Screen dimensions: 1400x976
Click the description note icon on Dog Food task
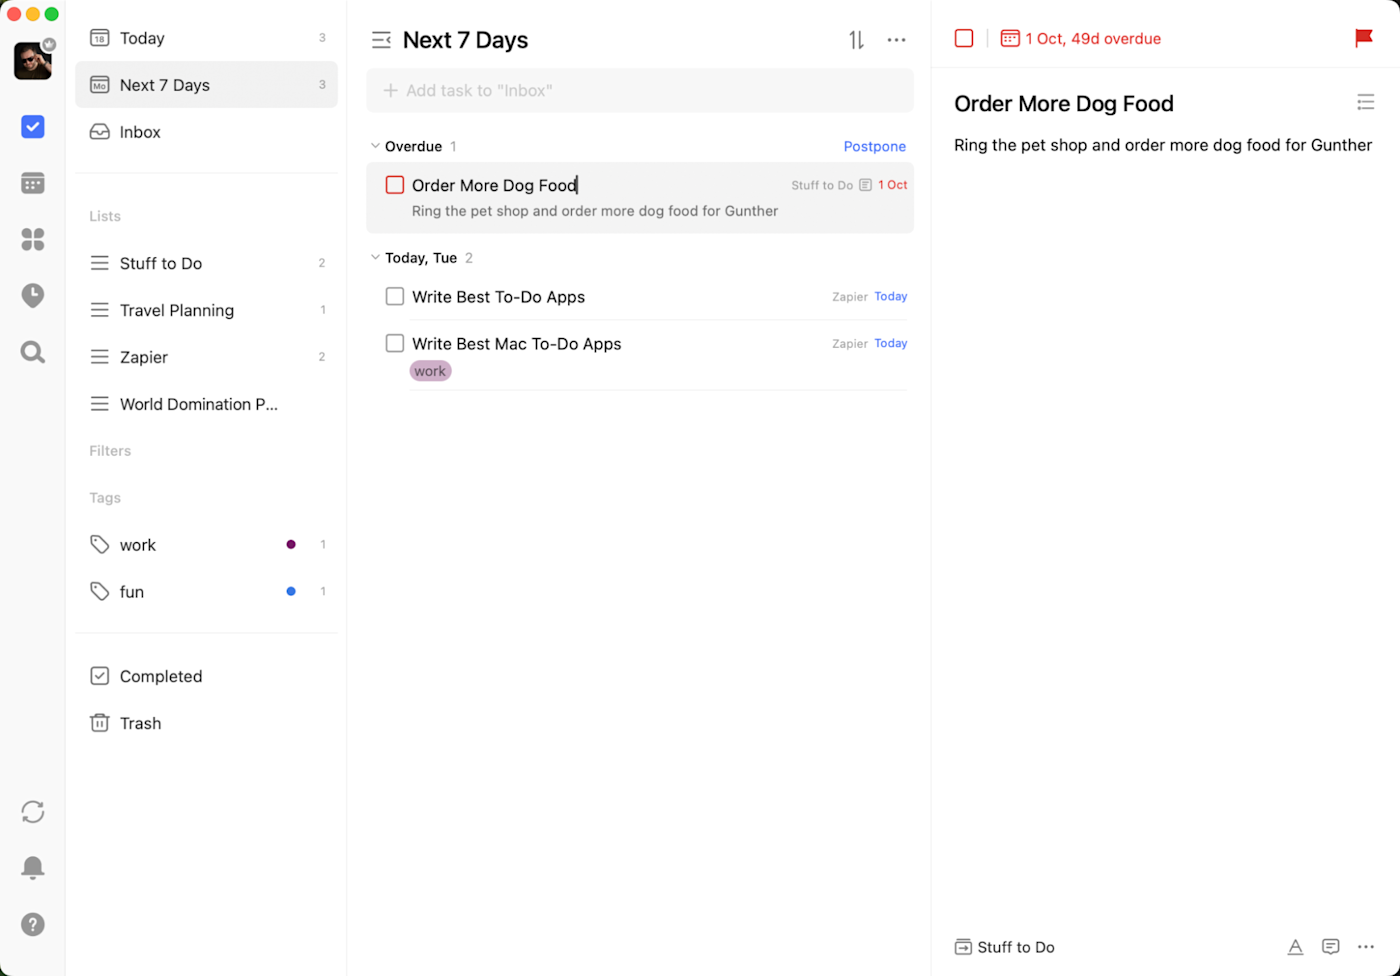(x=865, y=185)
